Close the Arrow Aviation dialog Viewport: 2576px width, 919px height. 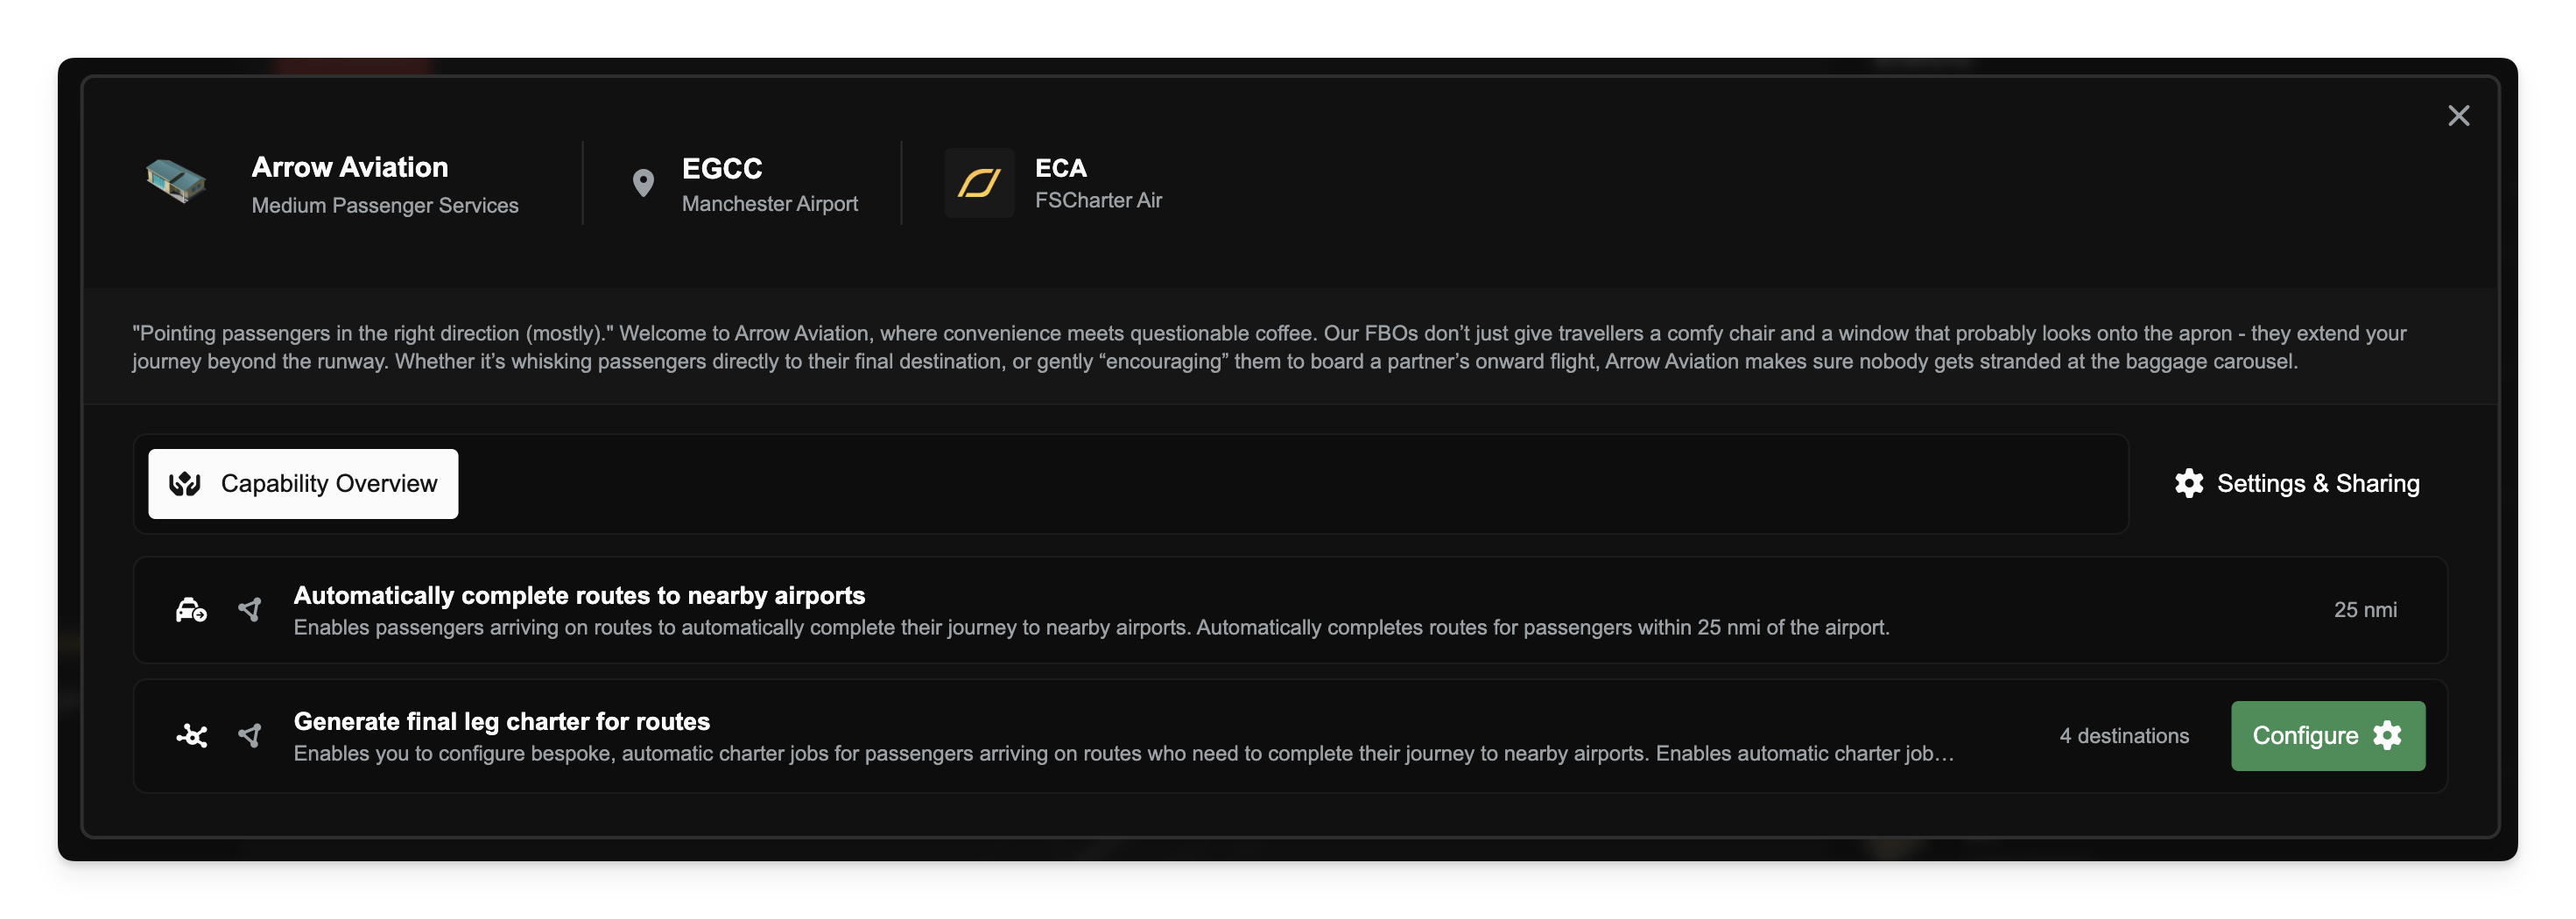pos(2458,116)
